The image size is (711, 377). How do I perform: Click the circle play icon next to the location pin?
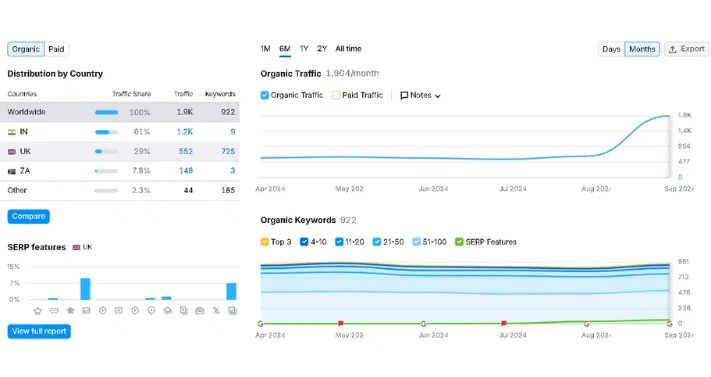coord(135,311)
